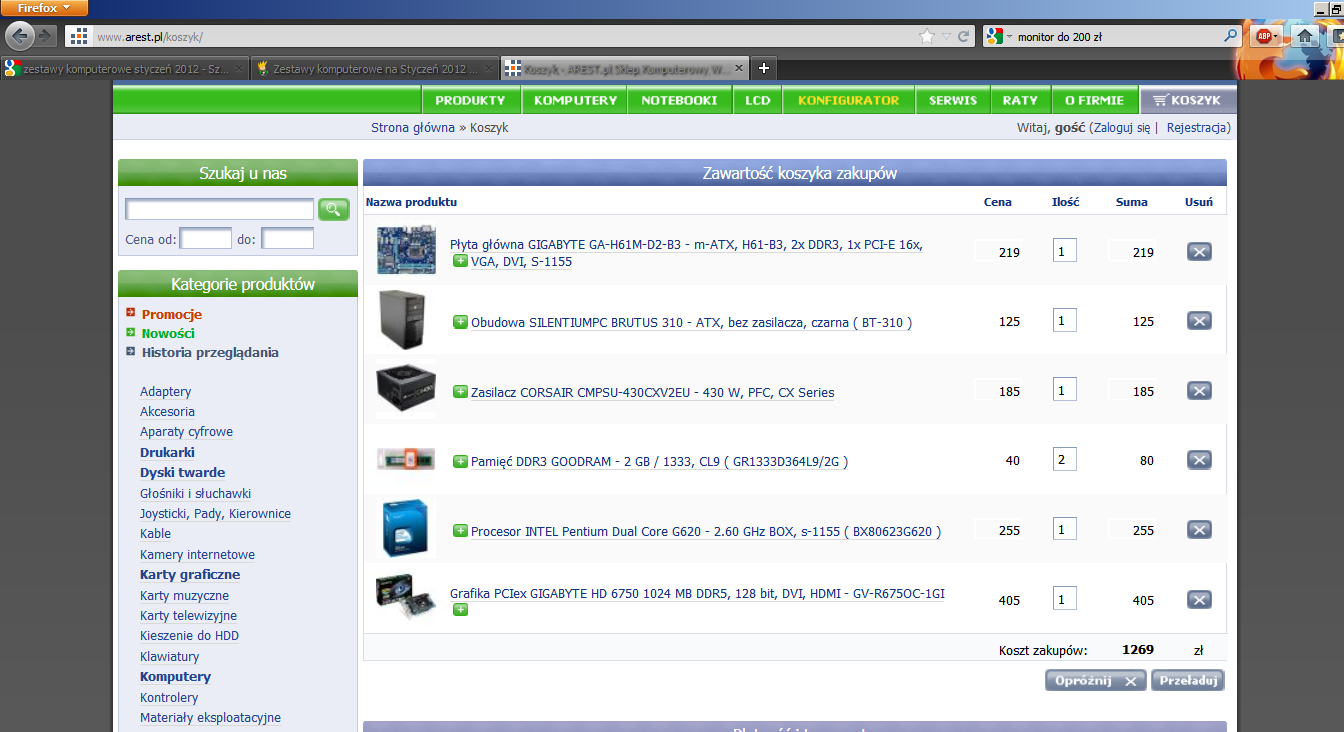Expand plus icon beside Procesor INTEL Pentium
The width and height of the screenshot is (1344, 732).
[460, 531]
